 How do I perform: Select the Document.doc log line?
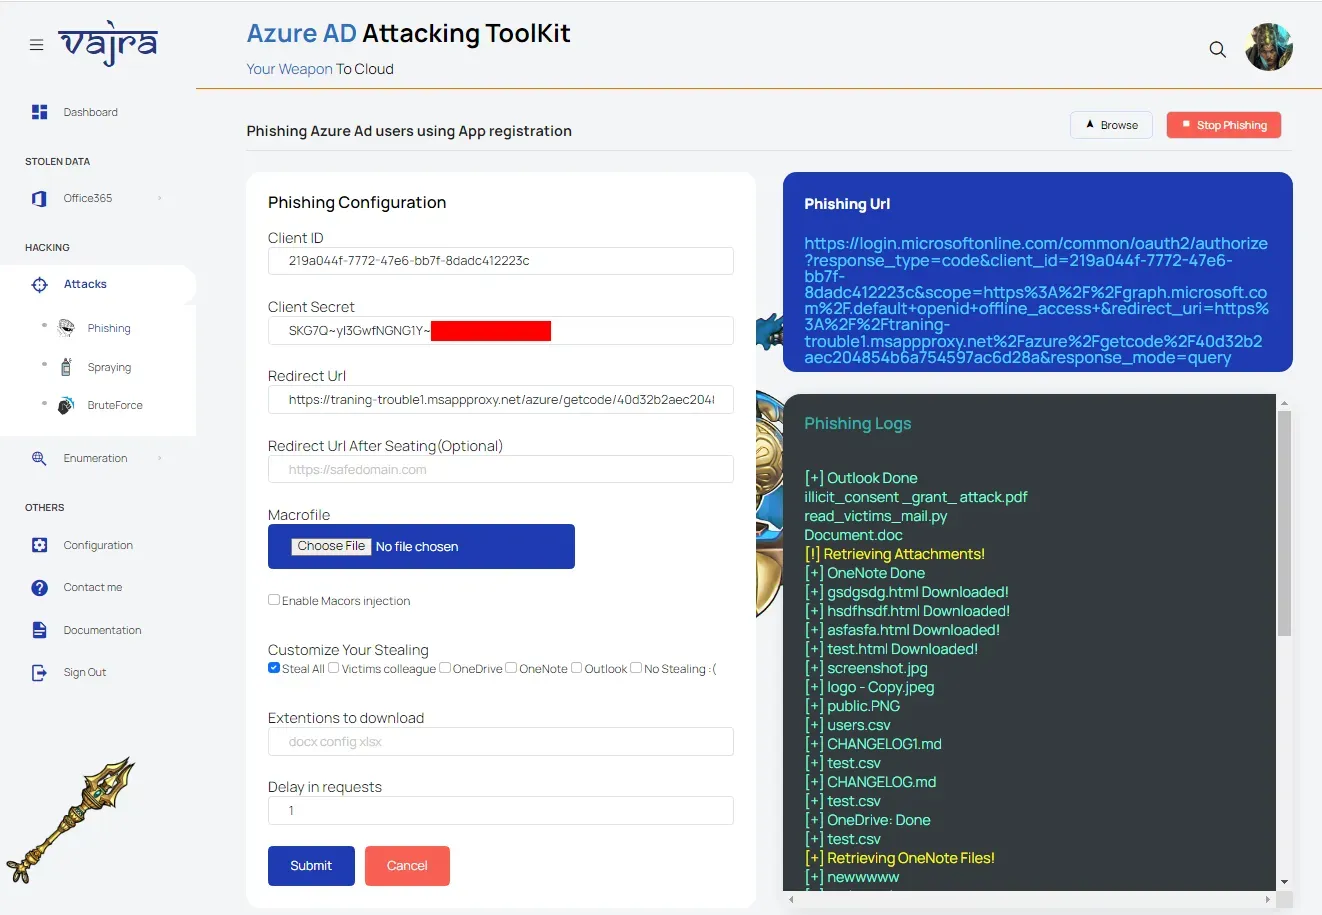click(x=853, y=535)
